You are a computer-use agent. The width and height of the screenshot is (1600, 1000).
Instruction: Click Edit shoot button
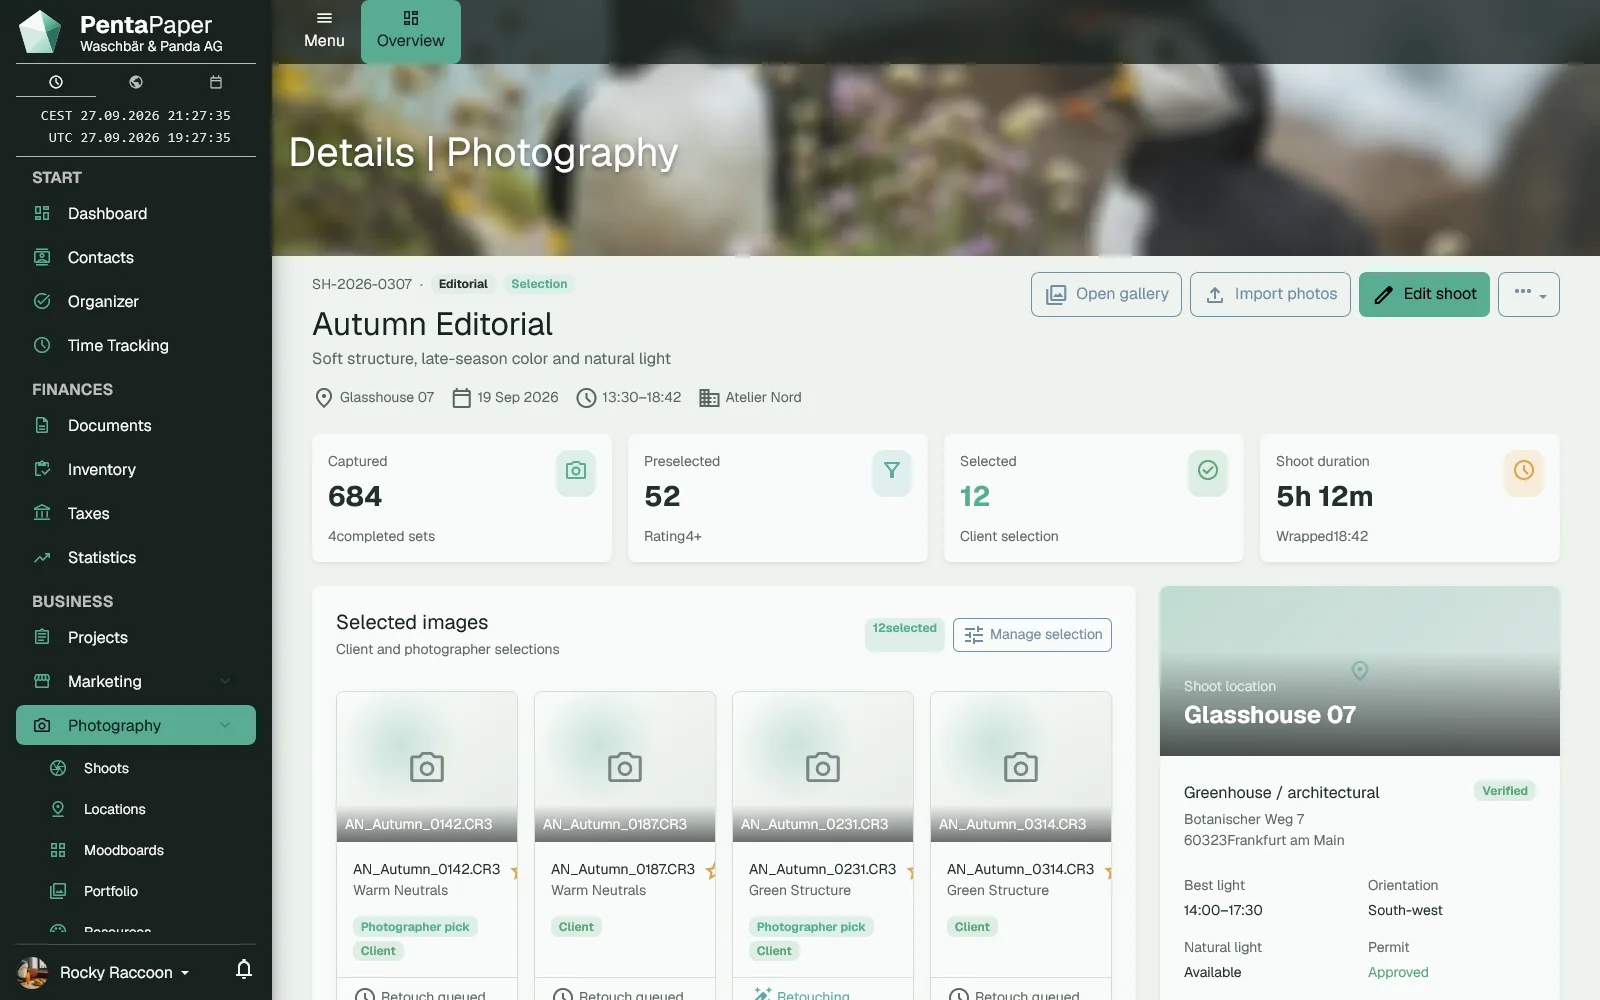pos(1424,294)
